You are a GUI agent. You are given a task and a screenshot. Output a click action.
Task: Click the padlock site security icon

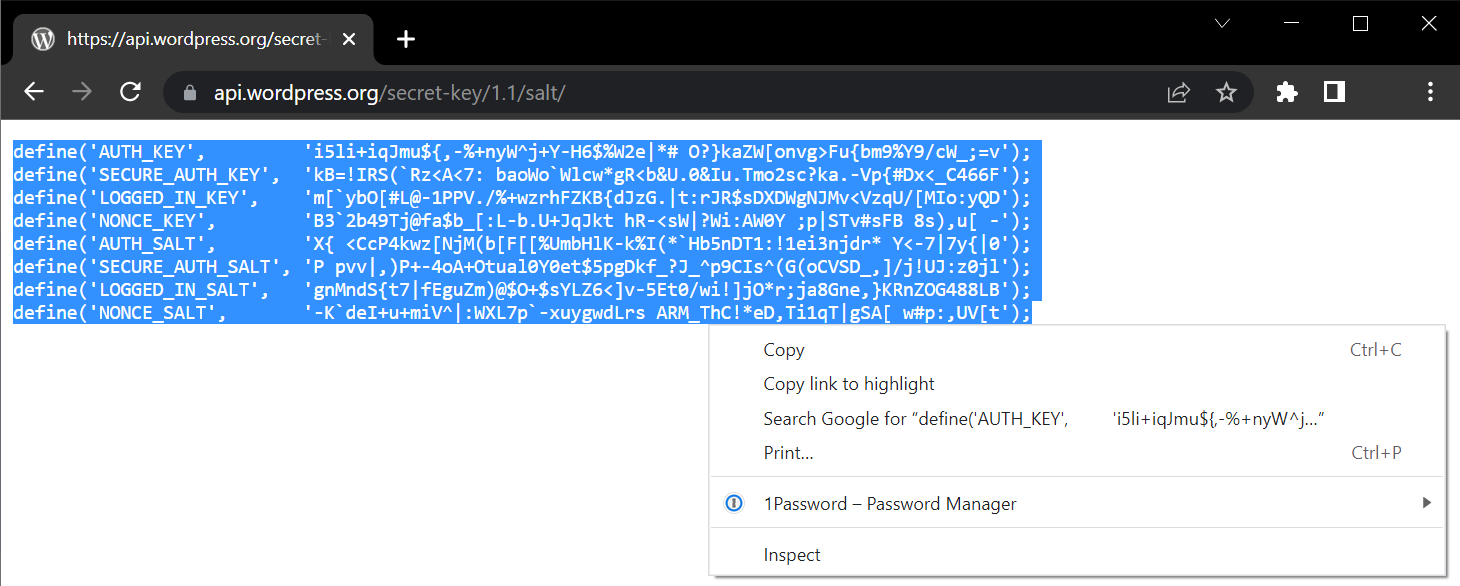click(x=191, y=93)
